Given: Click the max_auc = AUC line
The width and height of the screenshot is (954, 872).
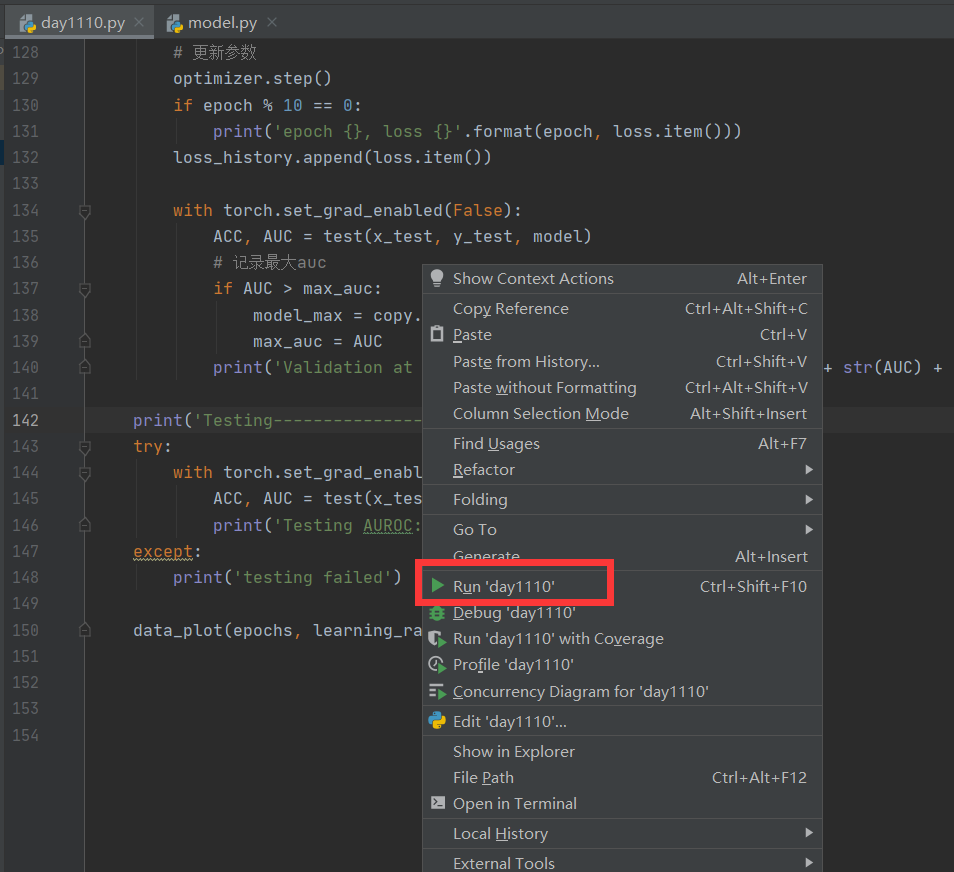Looking at the screenshot, I should [318, 341].
